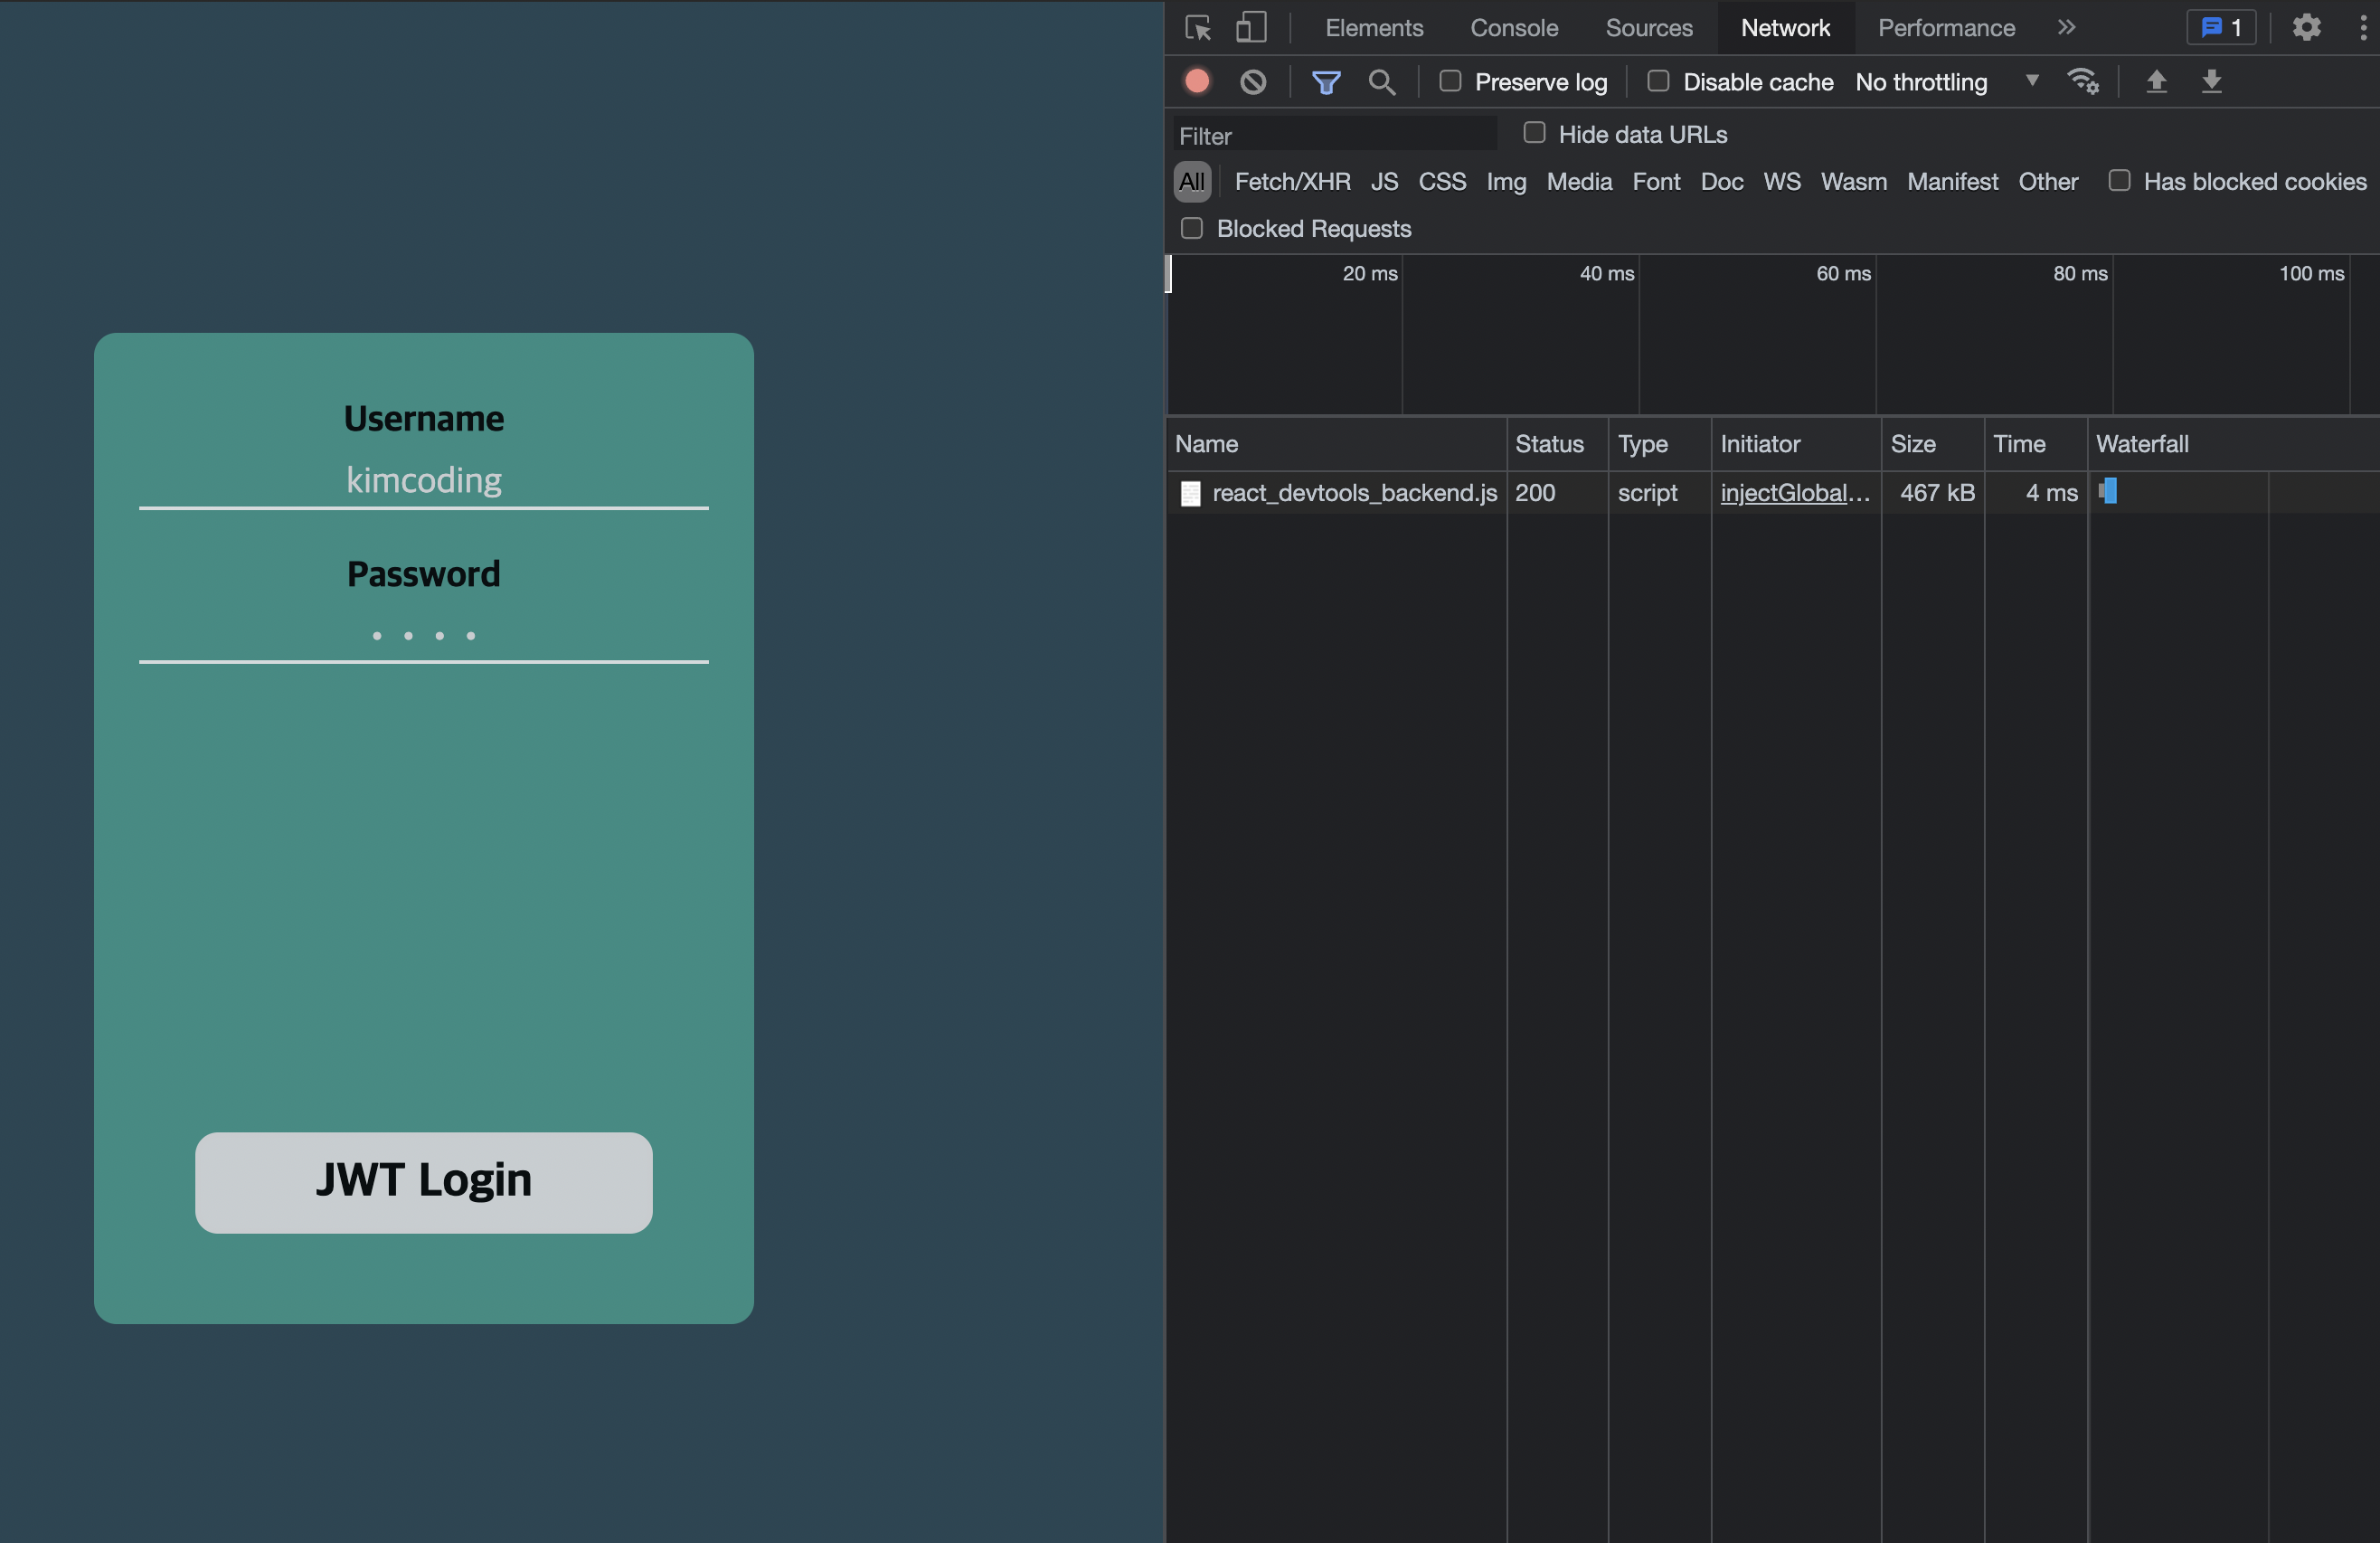Screen dimensions: 2380x1543
Task: Click the inspect element picker icon
Action: click(1198, 27)
